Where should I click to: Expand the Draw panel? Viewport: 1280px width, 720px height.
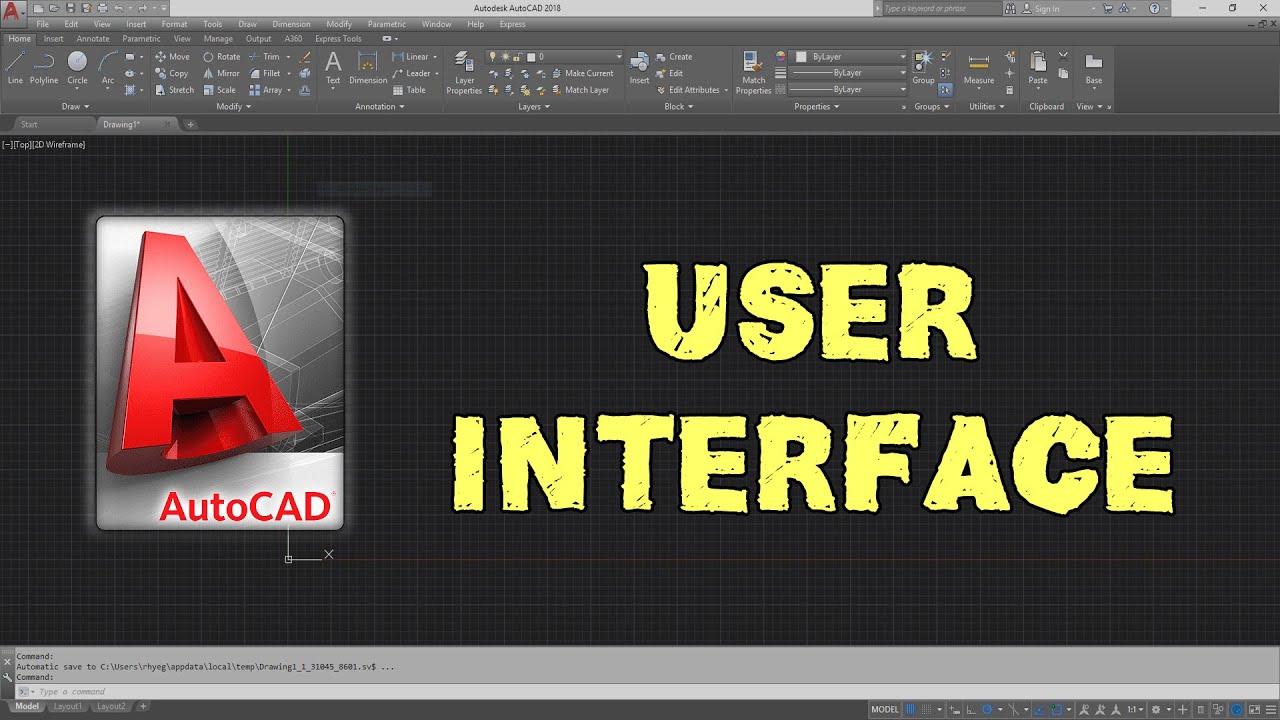[75, 106]
